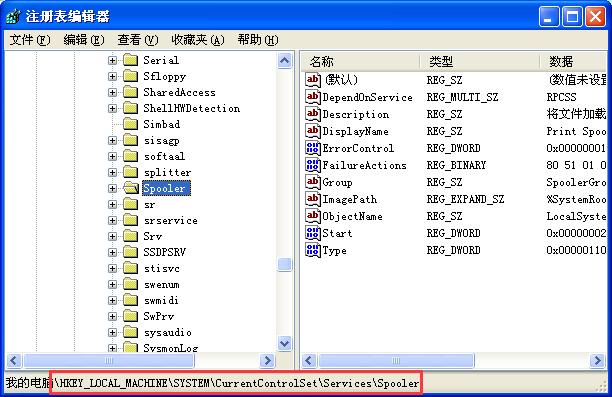
Task: Click the splitter folder icon
Action: (130, 172)
